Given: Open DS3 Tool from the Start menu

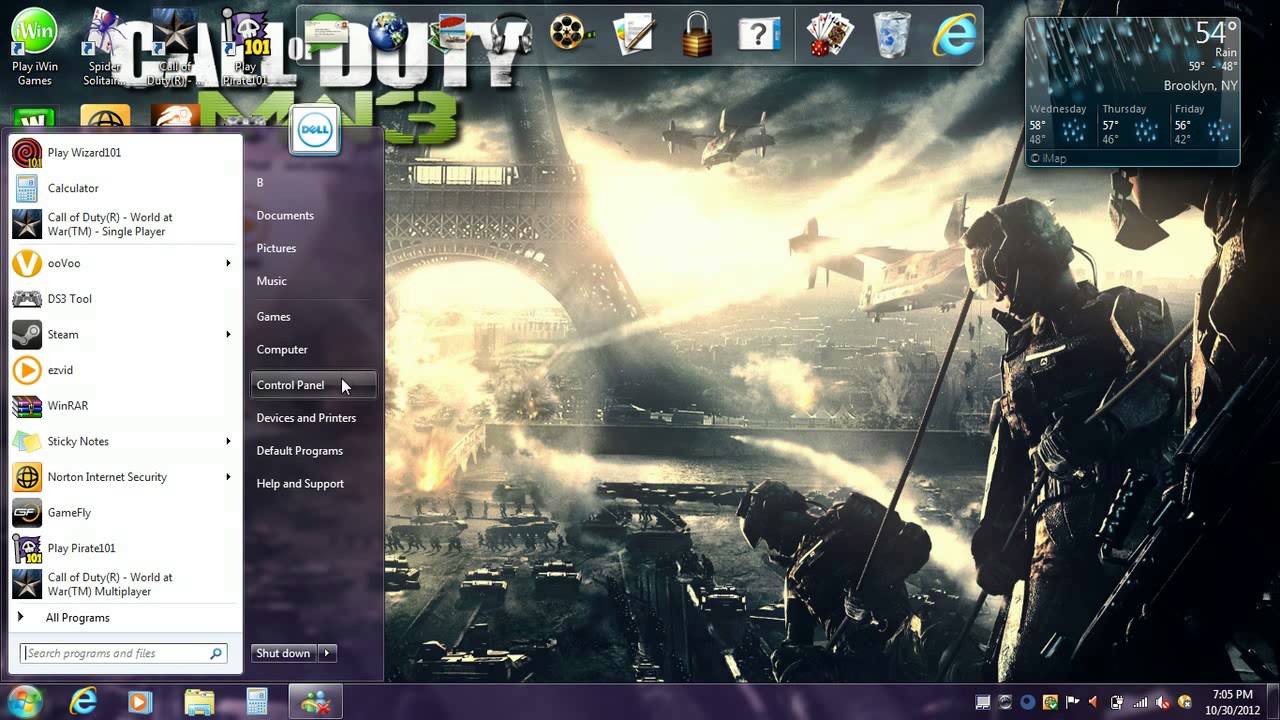Looking at the screenshot, I should 125,299.
